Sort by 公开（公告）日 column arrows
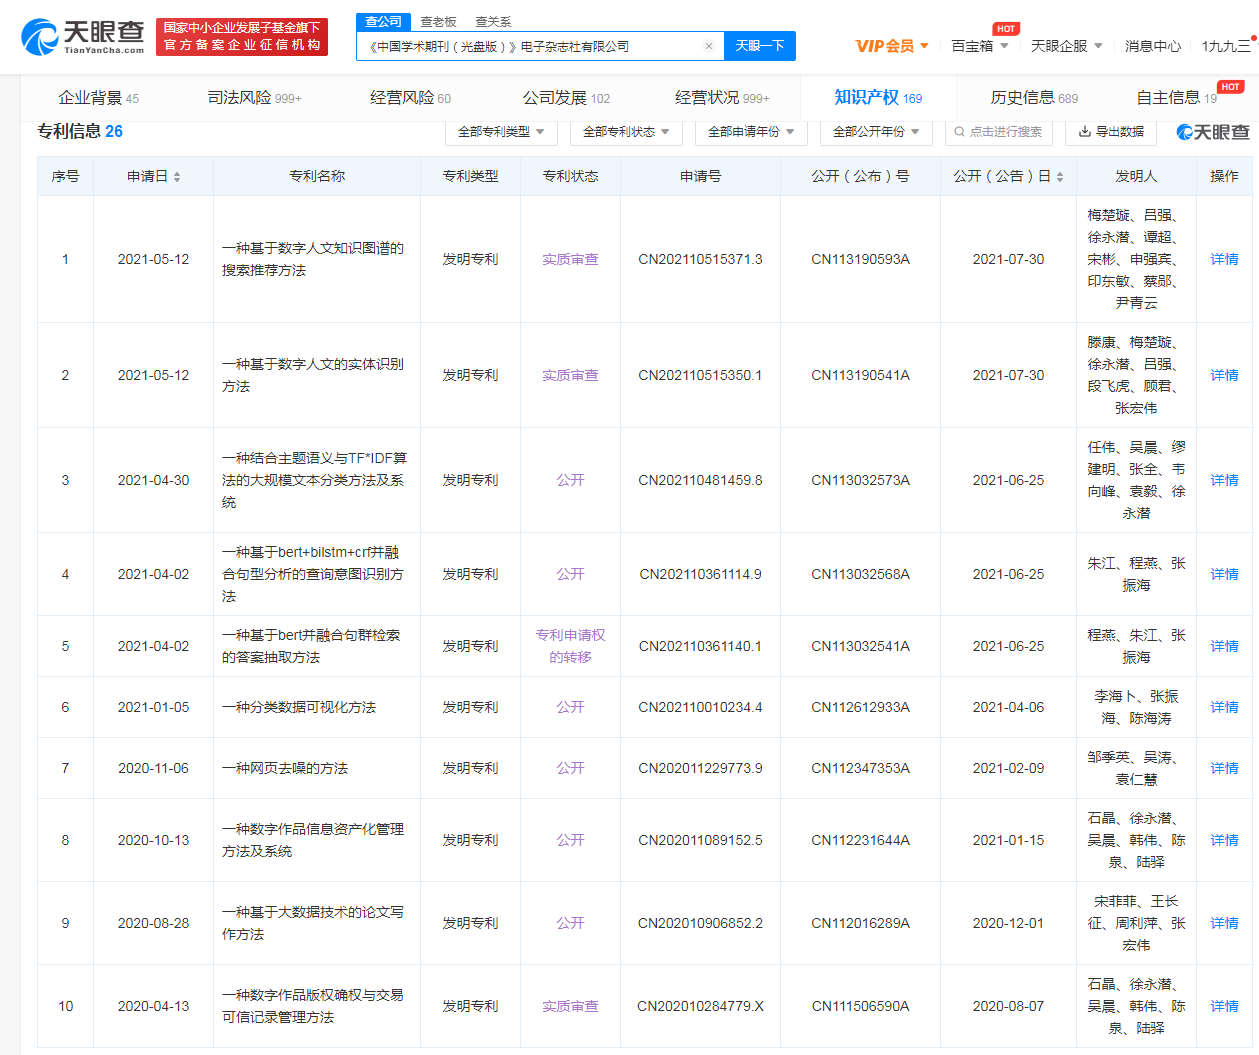Viewport: 1259px width, 1055px height. (x=1060, y=177)
